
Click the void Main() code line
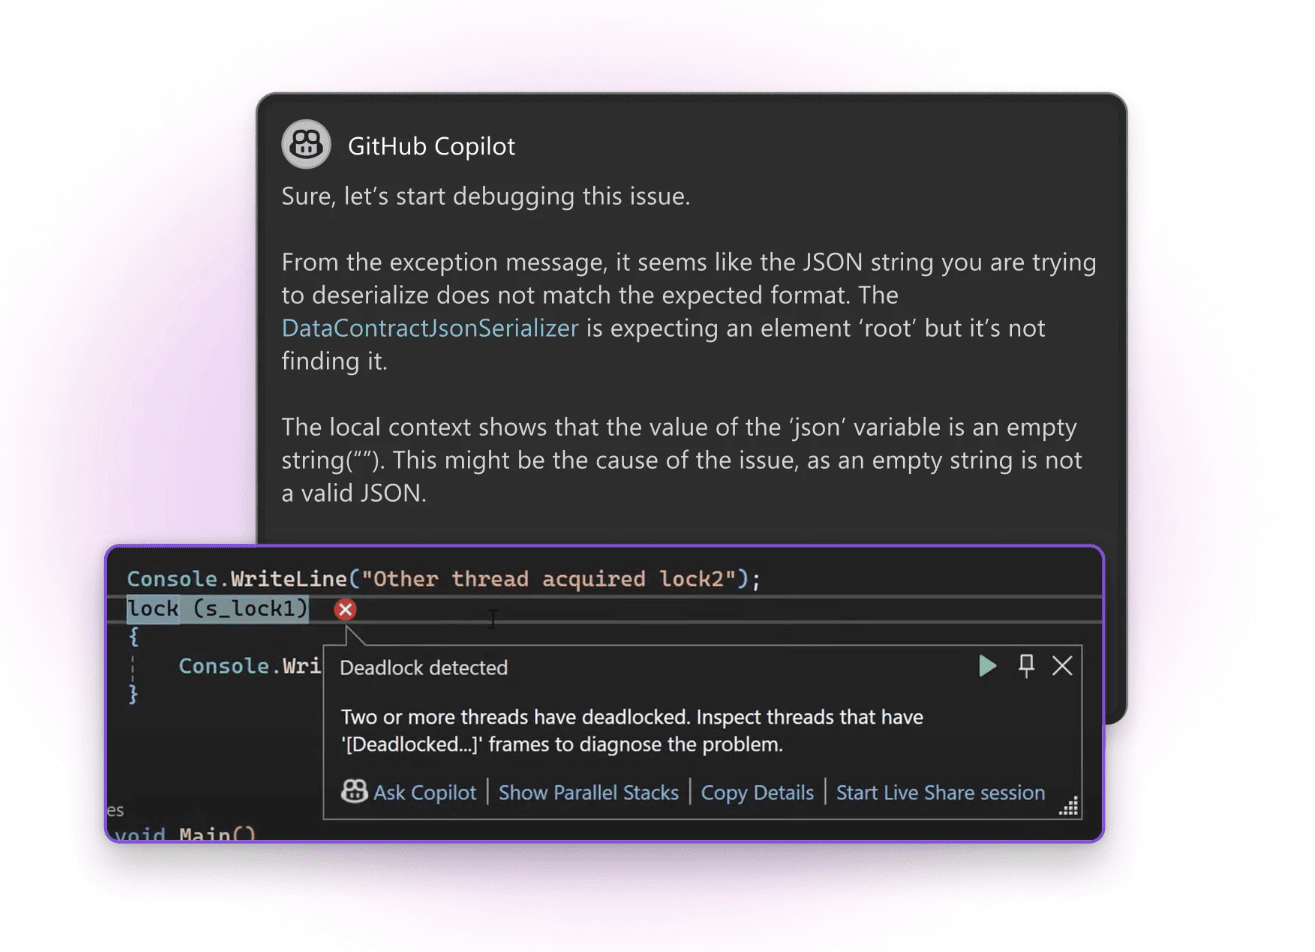pyautogui.click(x=185, y=833)
